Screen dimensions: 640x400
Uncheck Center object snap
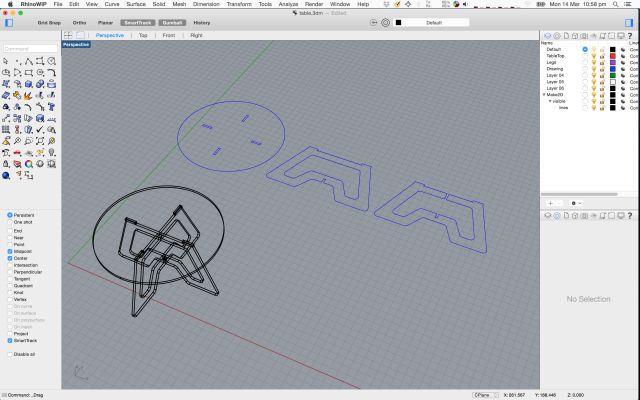pyautogui.click(x=10, y=258)
